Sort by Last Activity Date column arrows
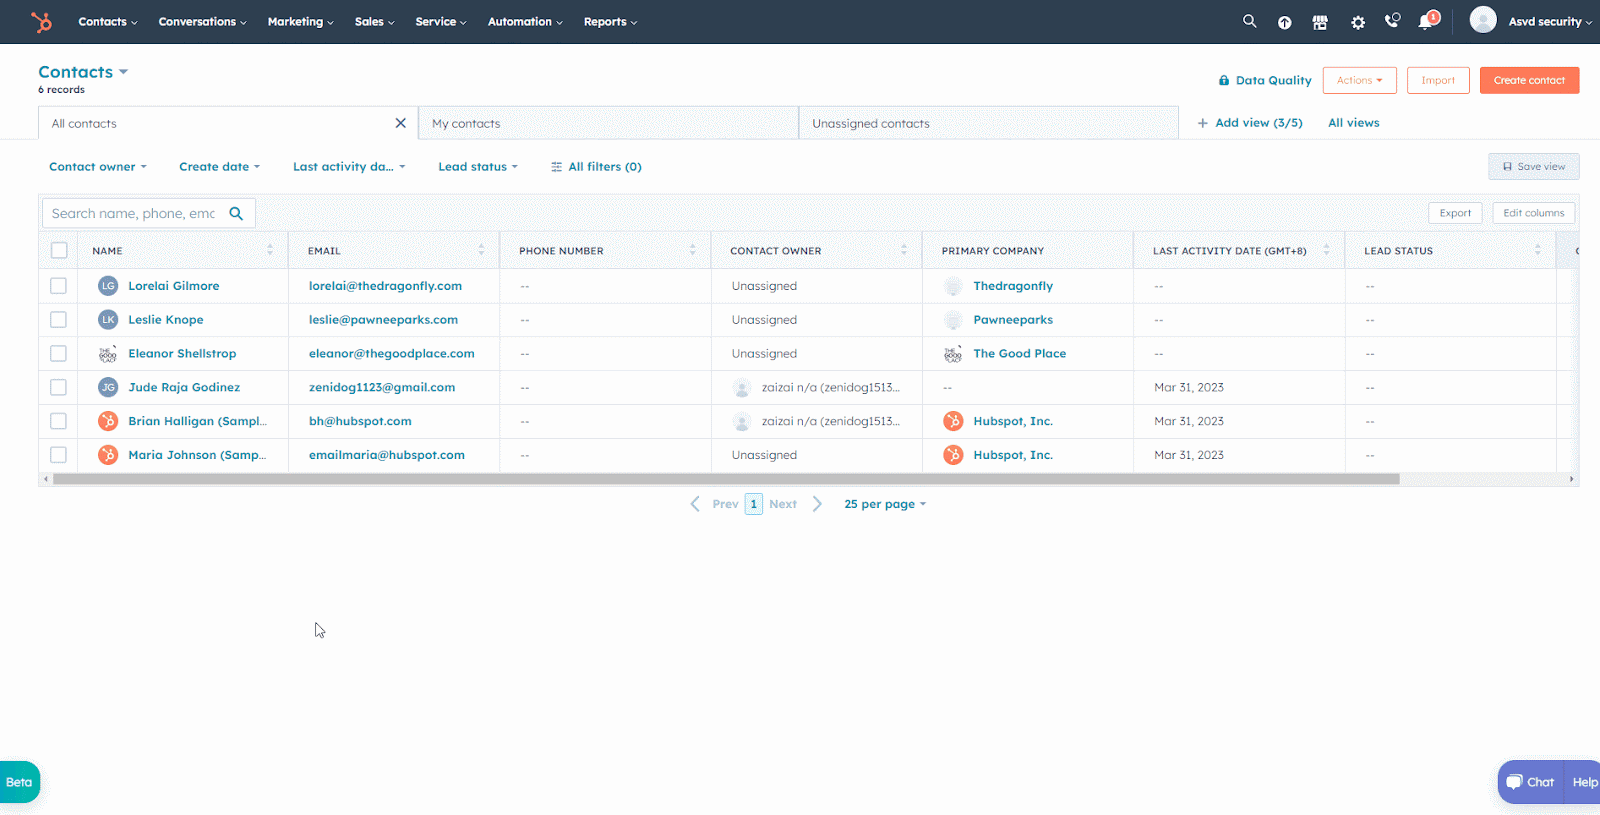Image resolution: width=1600 pixels, height=815 pixels. point(1326,250)
